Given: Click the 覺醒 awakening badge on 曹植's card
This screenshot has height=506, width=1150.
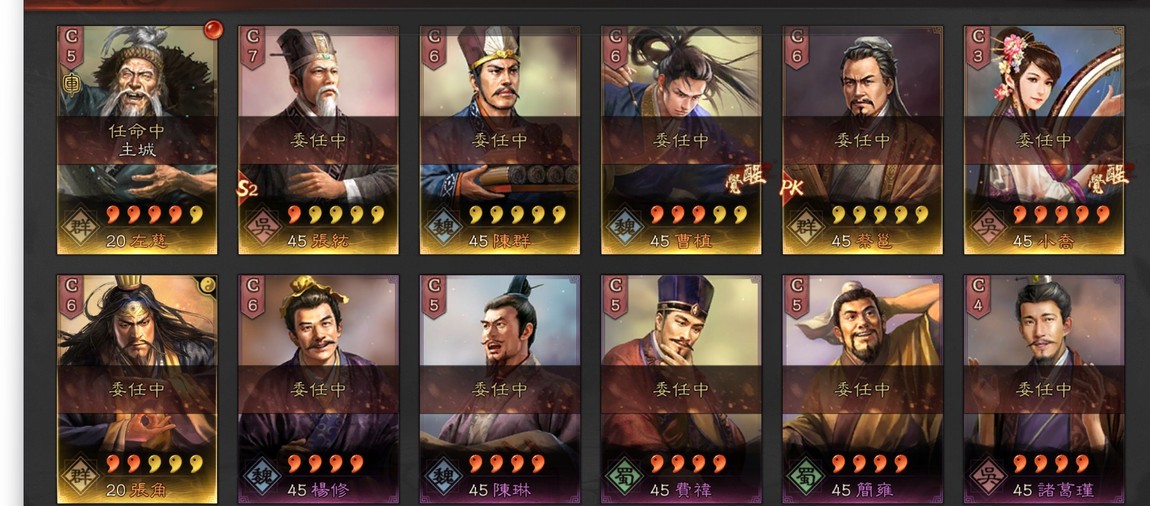Looking at the screenshot, I should click(x=744, y=177).
